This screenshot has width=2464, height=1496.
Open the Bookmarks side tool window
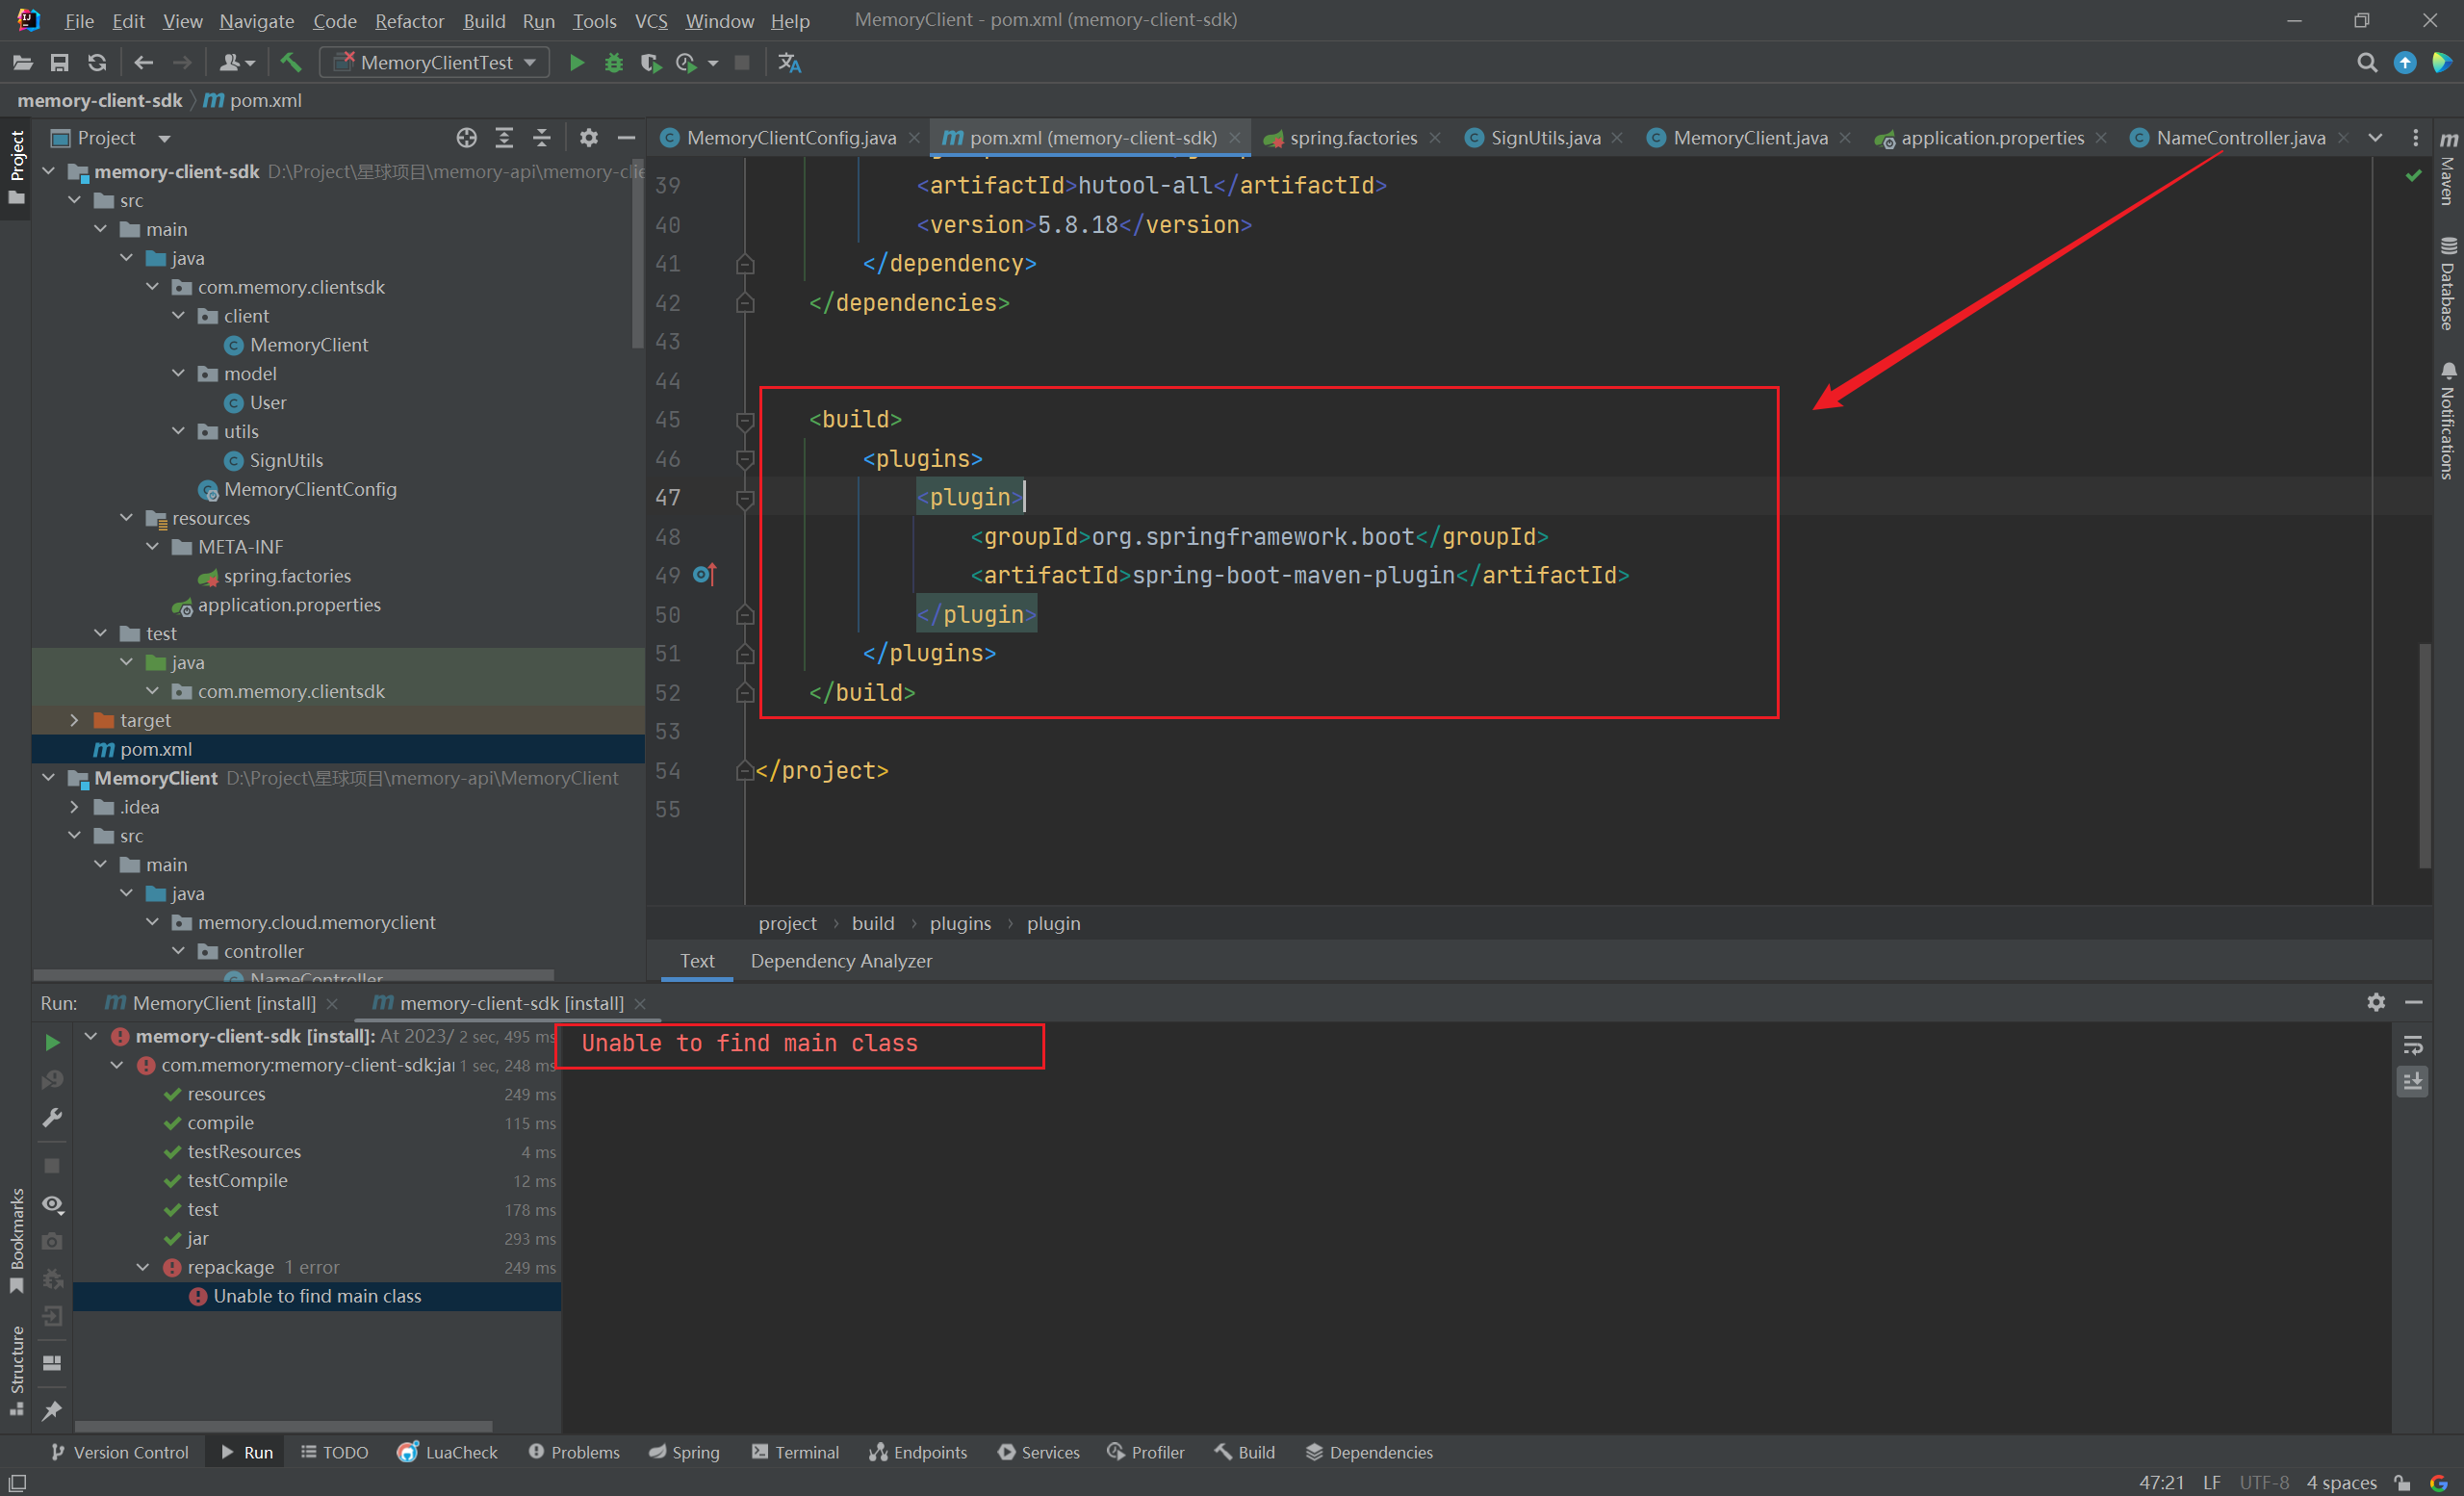(16, 1240)
